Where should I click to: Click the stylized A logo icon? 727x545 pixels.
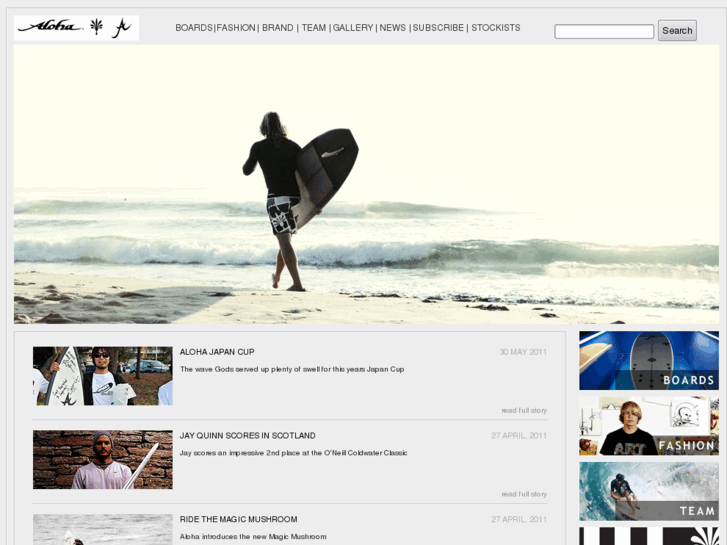122,28
